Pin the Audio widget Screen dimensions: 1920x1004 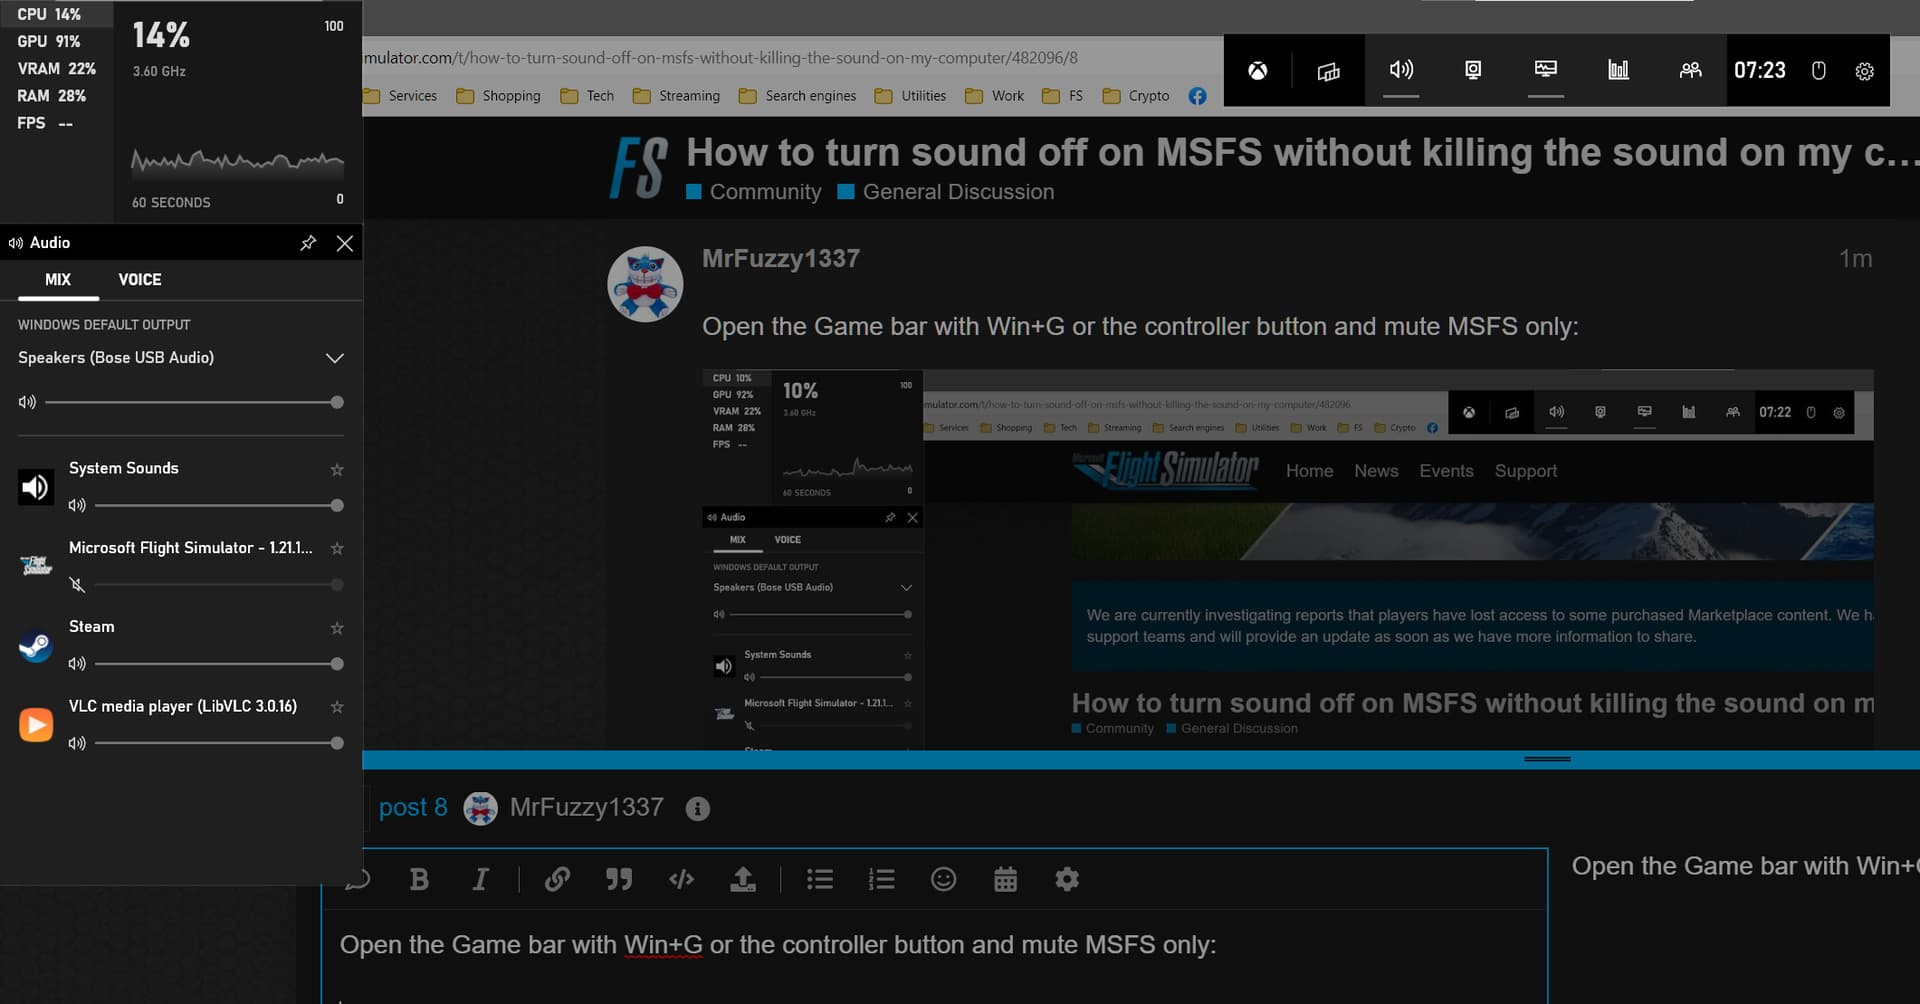click(x=308, y=243)
